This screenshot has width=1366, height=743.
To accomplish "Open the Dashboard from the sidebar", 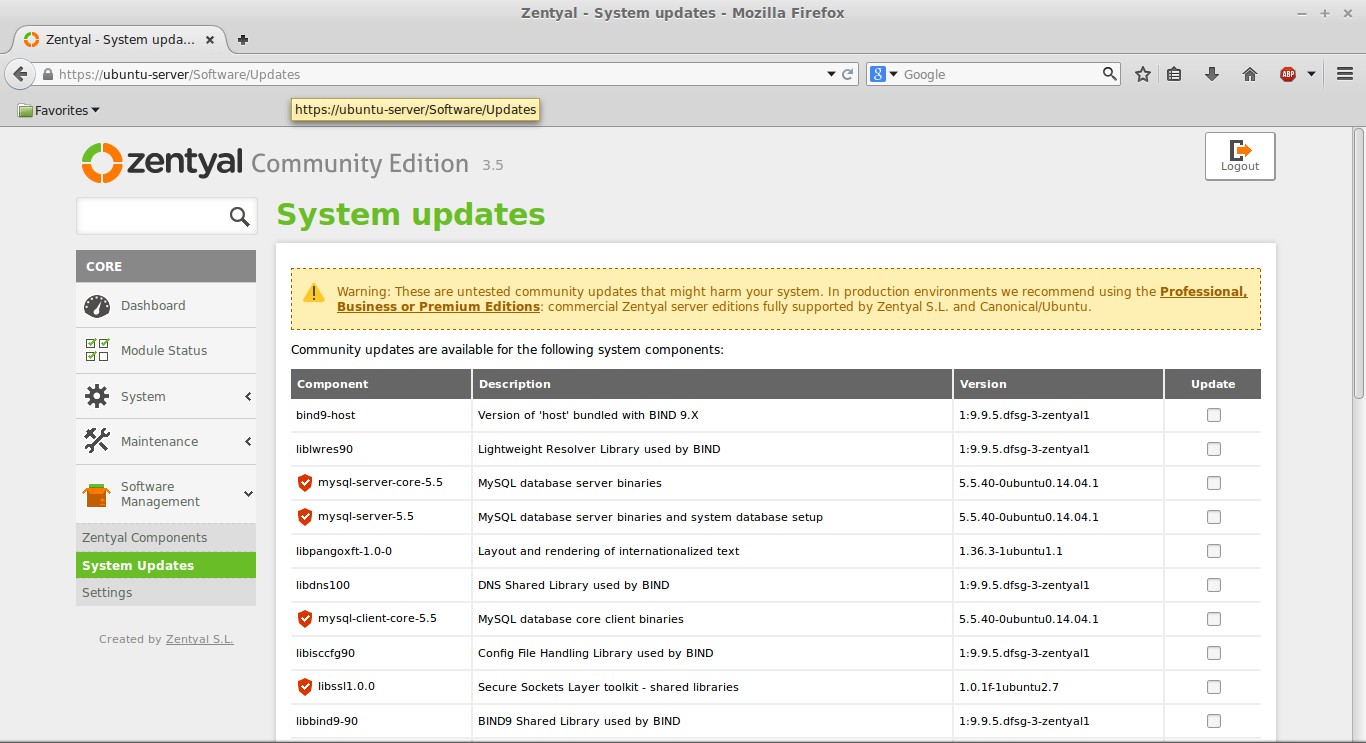I will click(96, 305).
